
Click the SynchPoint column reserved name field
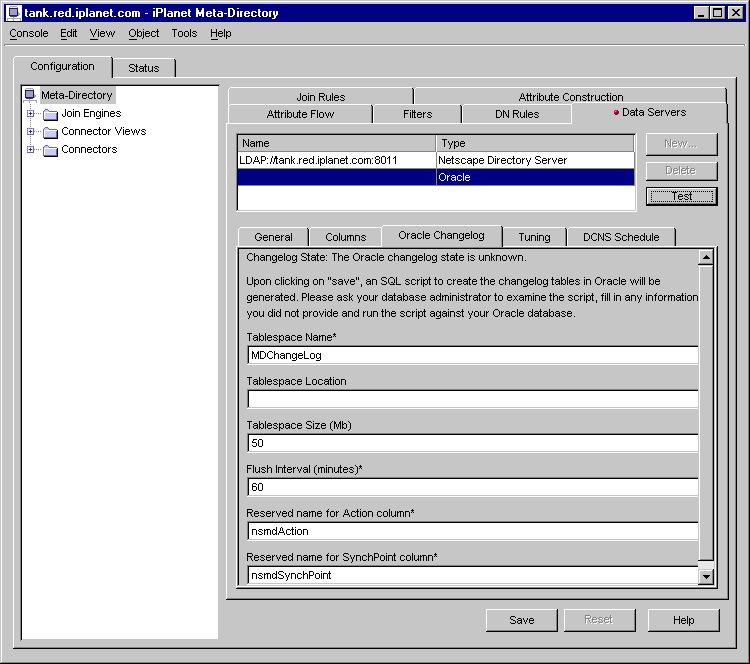473,575
